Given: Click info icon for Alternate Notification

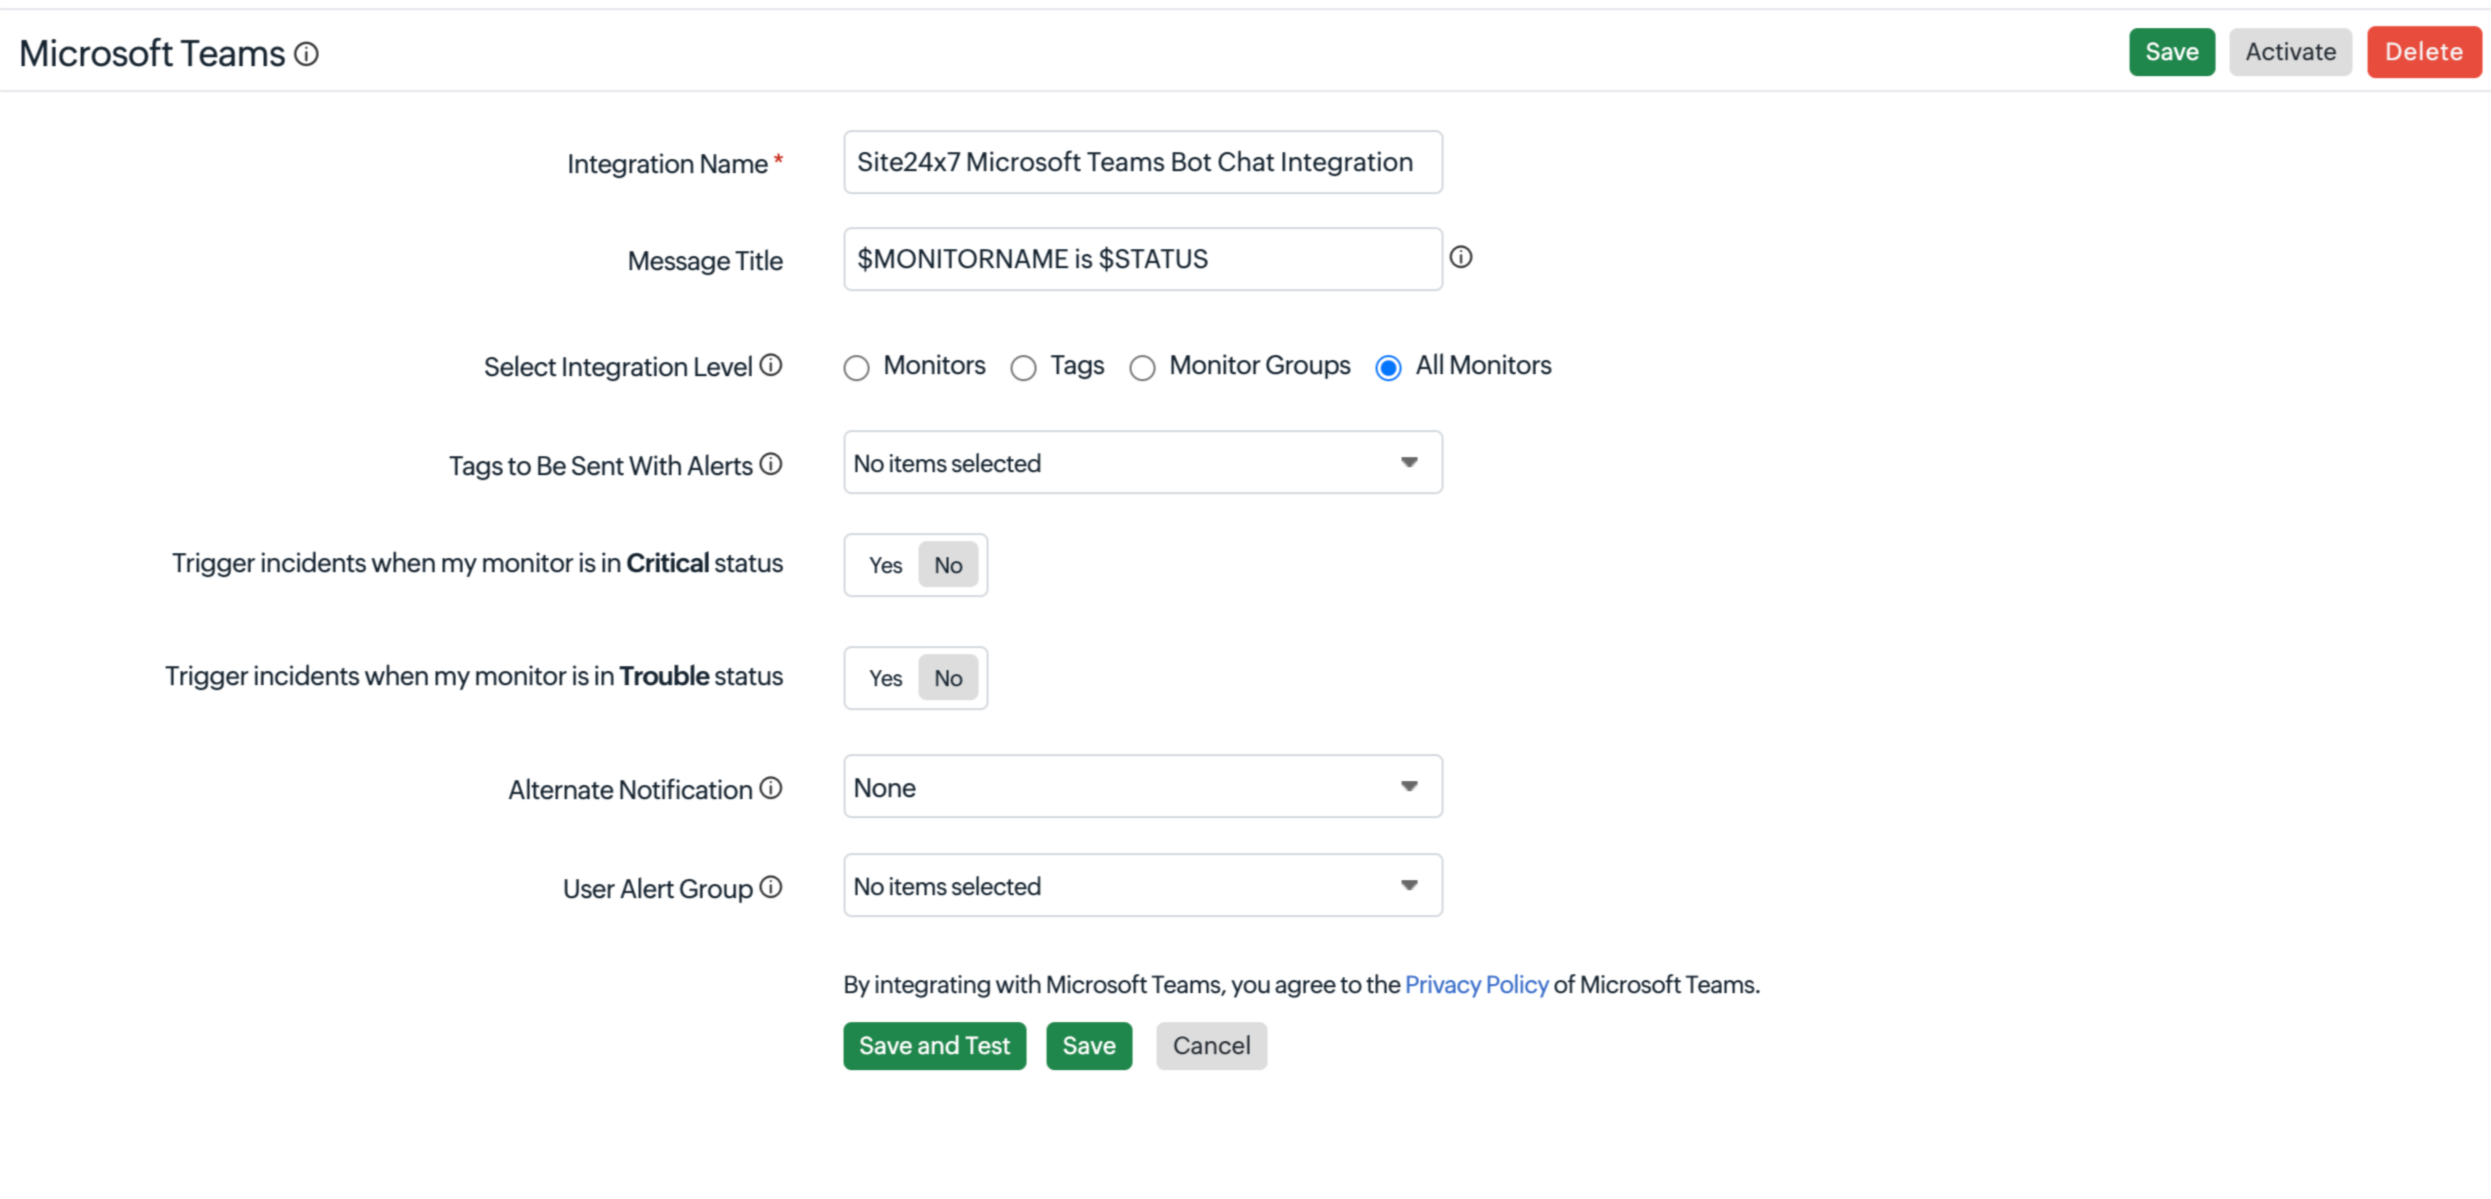Looking at the screenshot, I should (x=770, y=788).
